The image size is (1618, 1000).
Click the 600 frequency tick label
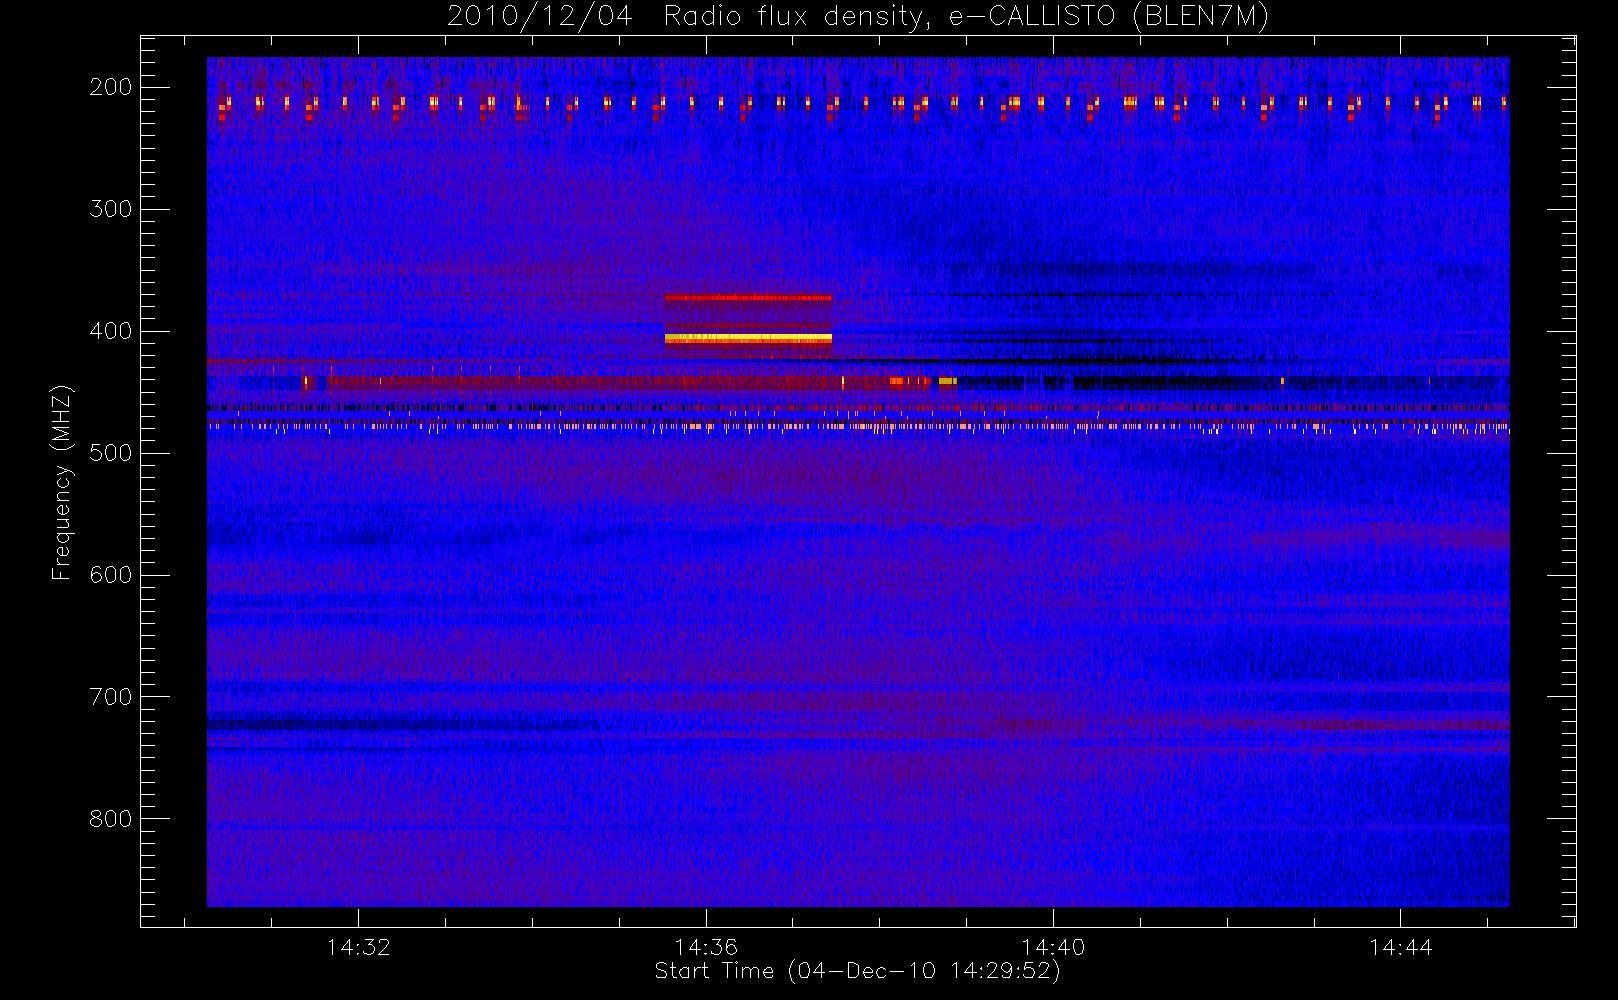tap(111, 575)
